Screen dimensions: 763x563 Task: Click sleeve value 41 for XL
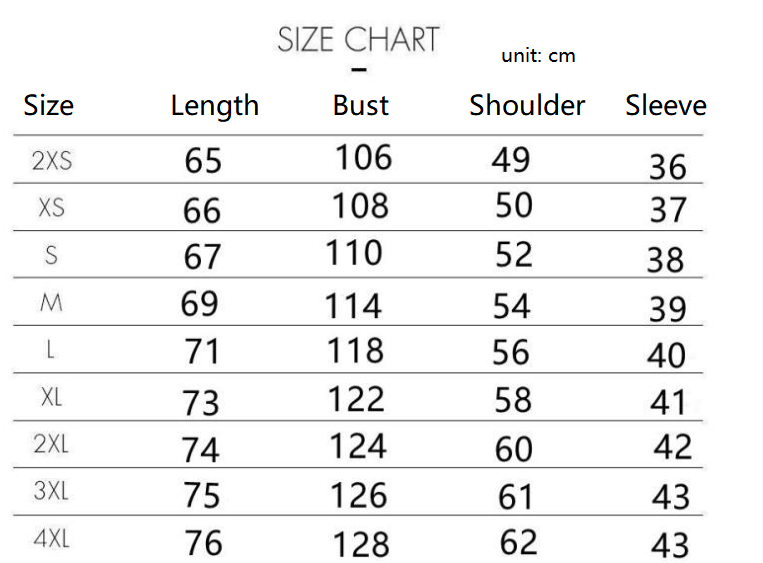(x=668, y=402)
